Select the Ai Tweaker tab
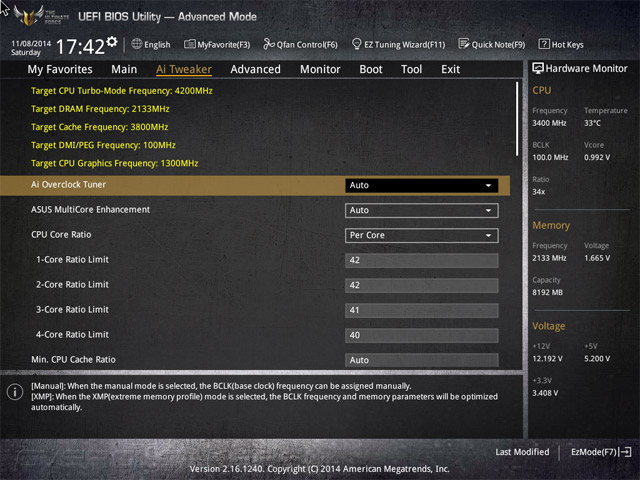 tap(184, 69)
